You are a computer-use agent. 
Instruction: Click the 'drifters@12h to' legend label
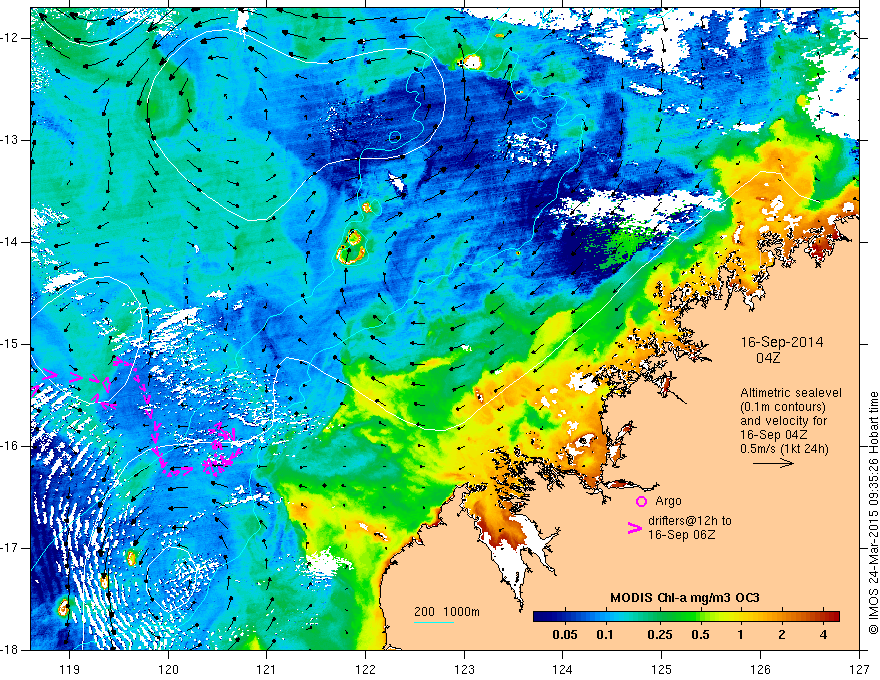[x=690, y=521]
